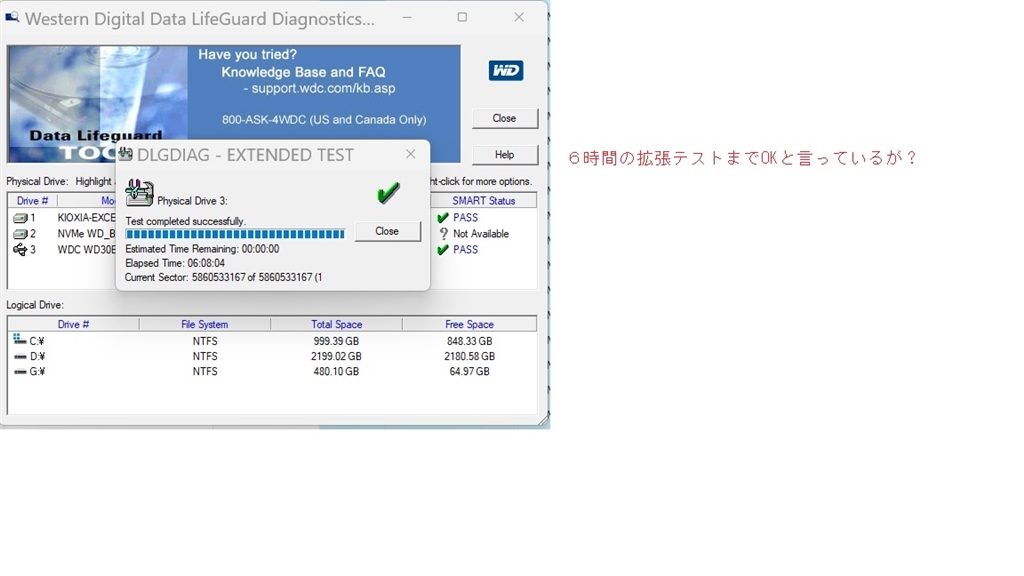
Task: Click Test completed successfully message
Action: click(x=185, y=221)
